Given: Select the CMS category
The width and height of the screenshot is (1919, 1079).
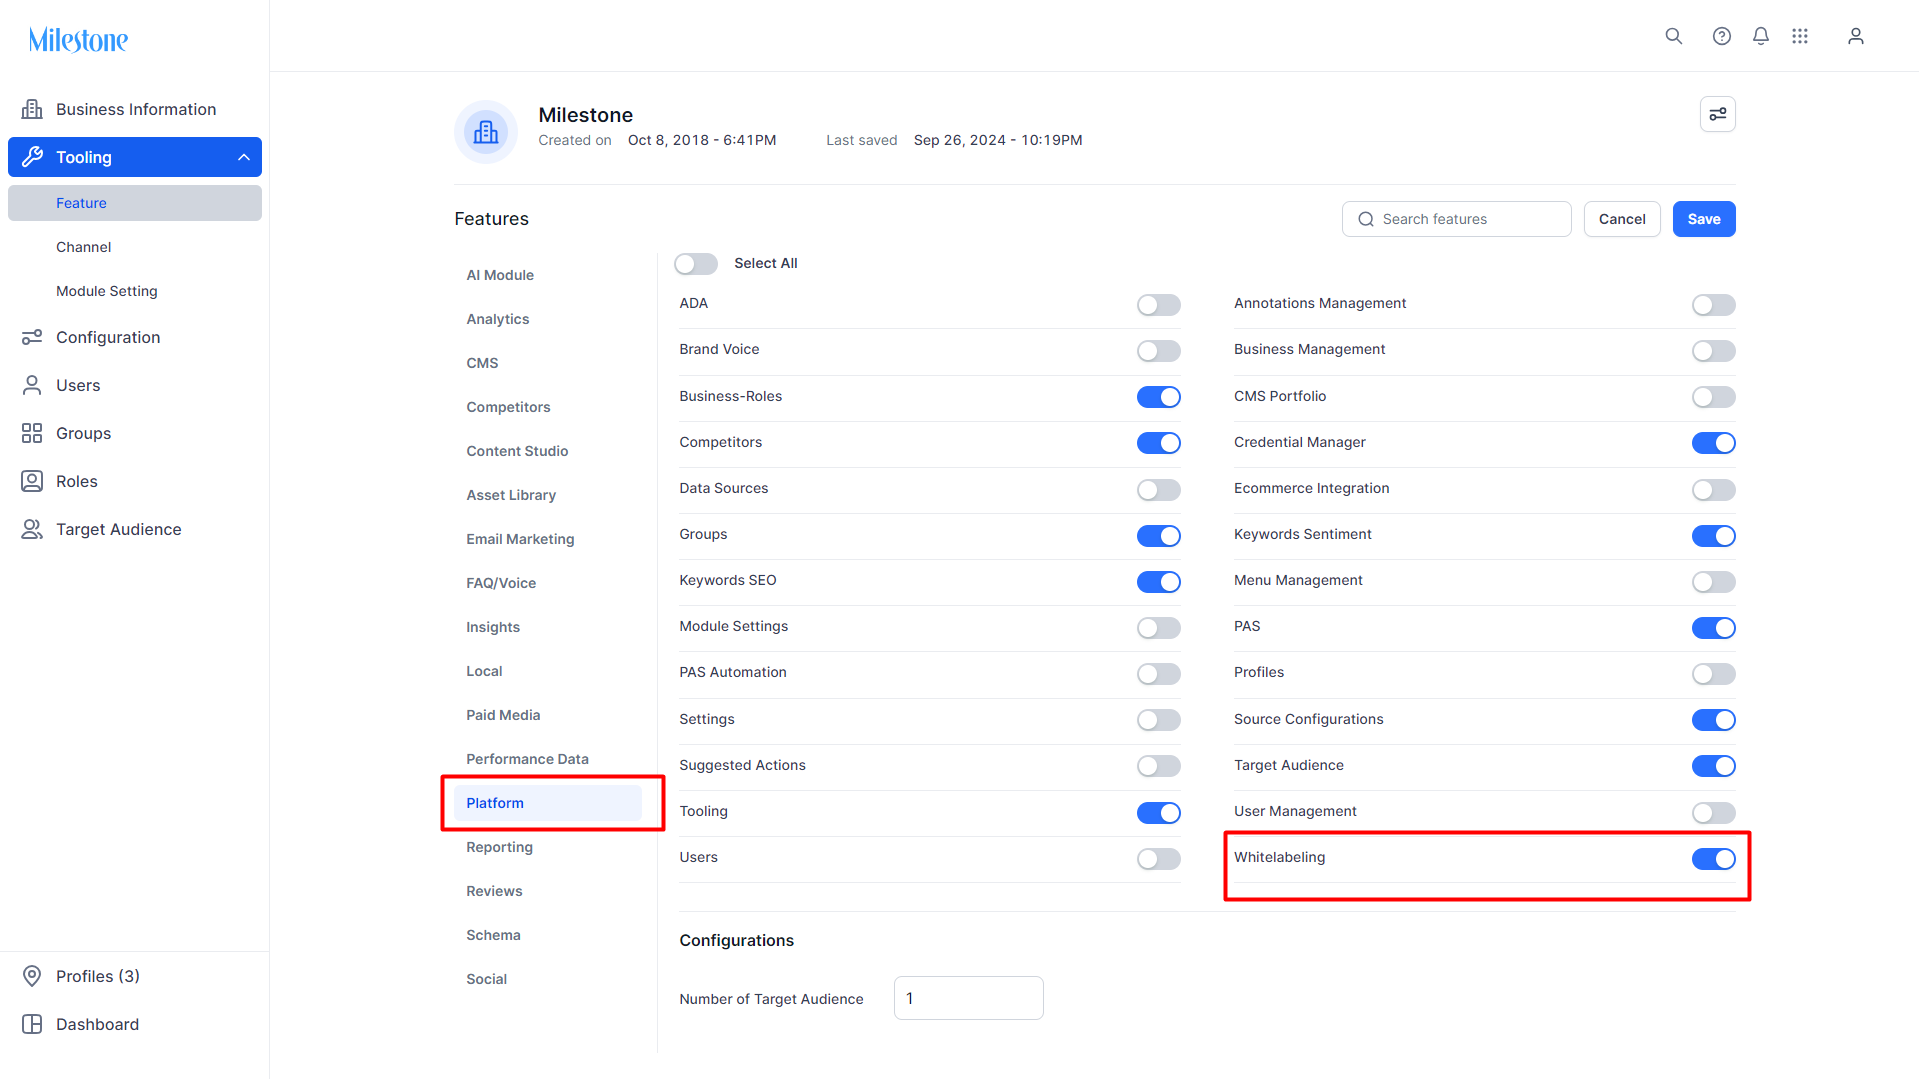Looking at the screenshot, I should point(548,363).
